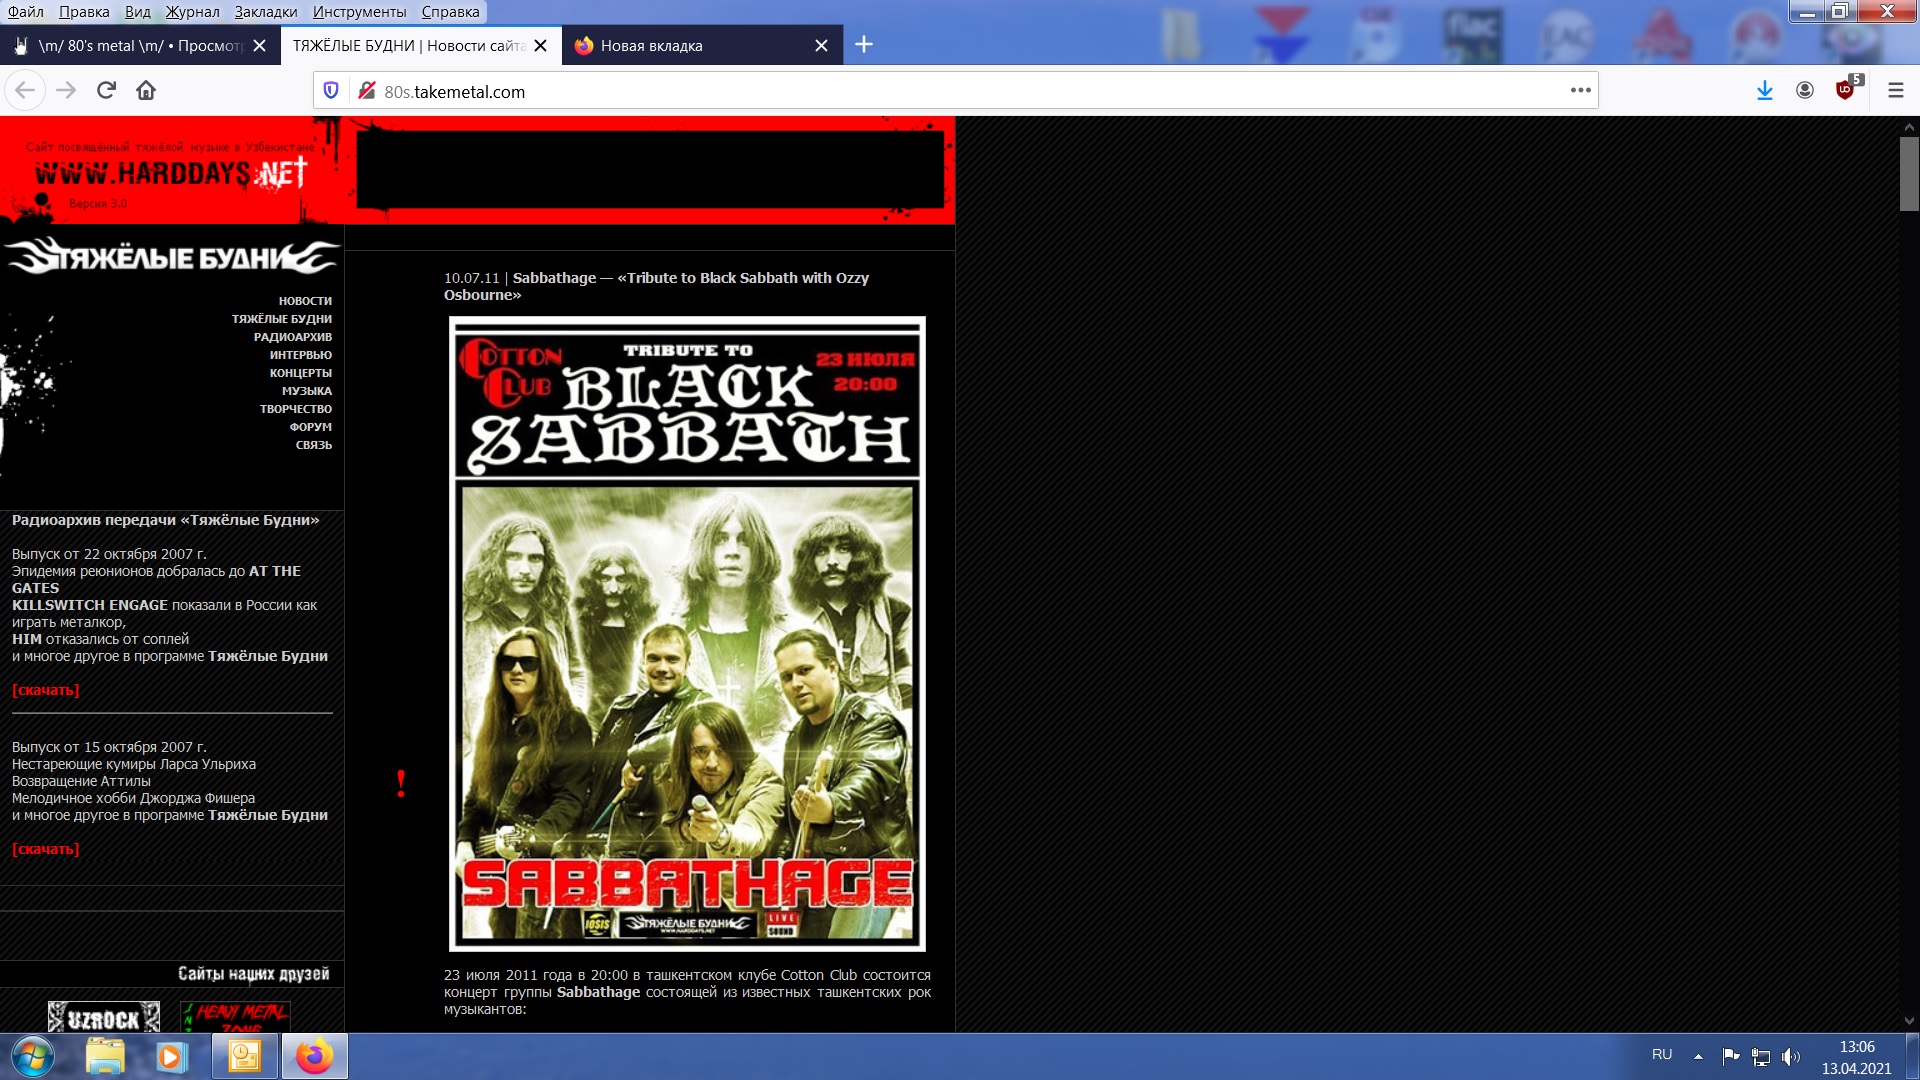1920x1080 pixels.
Task: Click the browser Reload button
Action: click(x=106, y=91)
